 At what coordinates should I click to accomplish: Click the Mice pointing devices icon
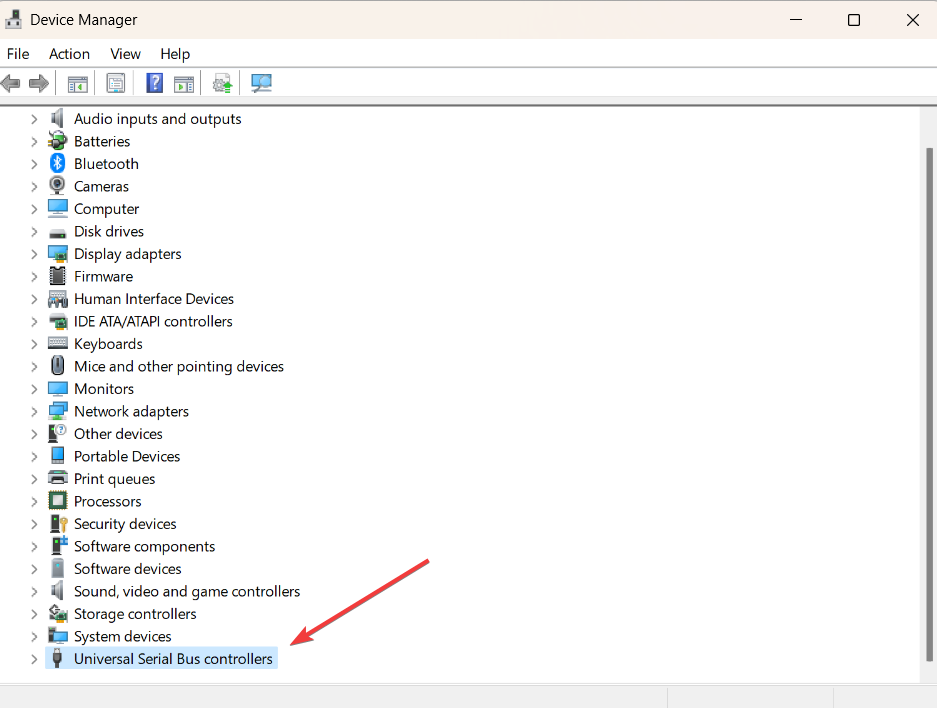click(57, 366)
